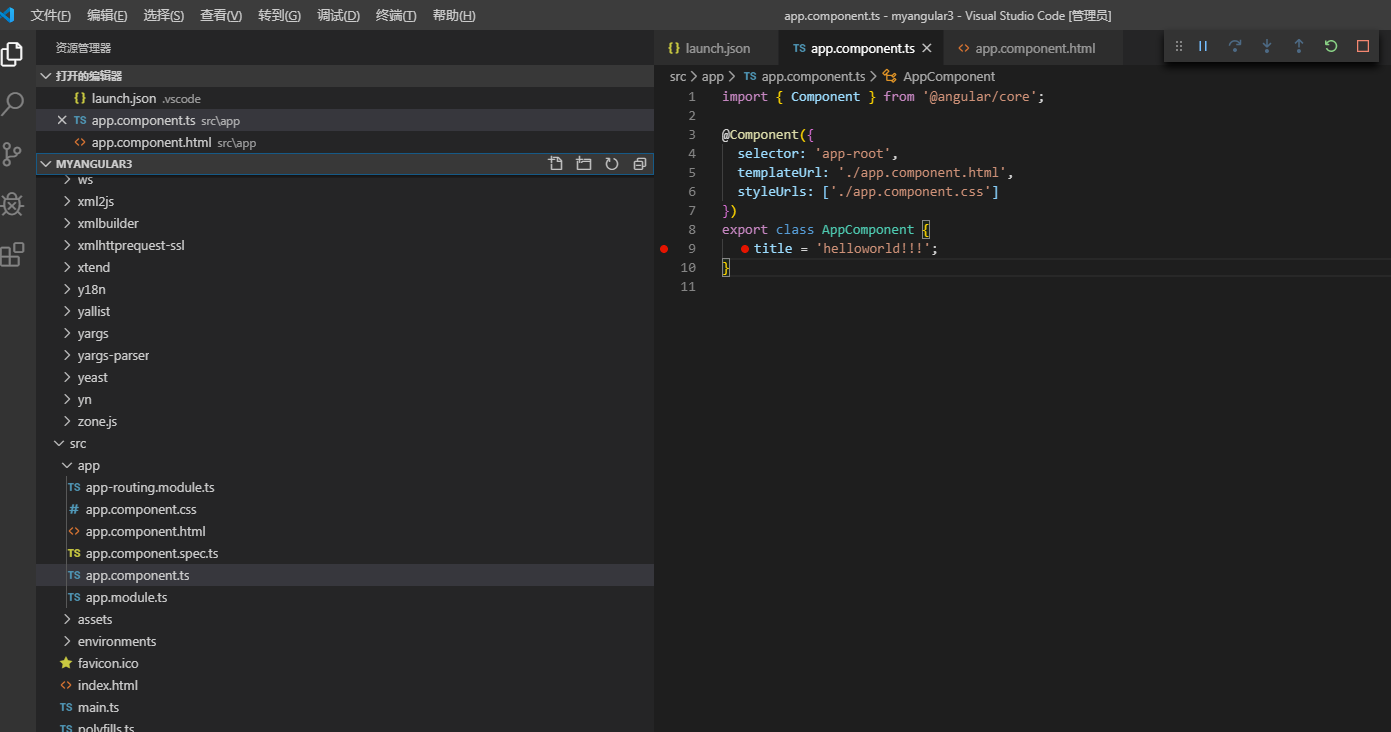The height and width of the screenshot is (732, 1391).
Task: Collapse the app folder
Action: (345, 466)
